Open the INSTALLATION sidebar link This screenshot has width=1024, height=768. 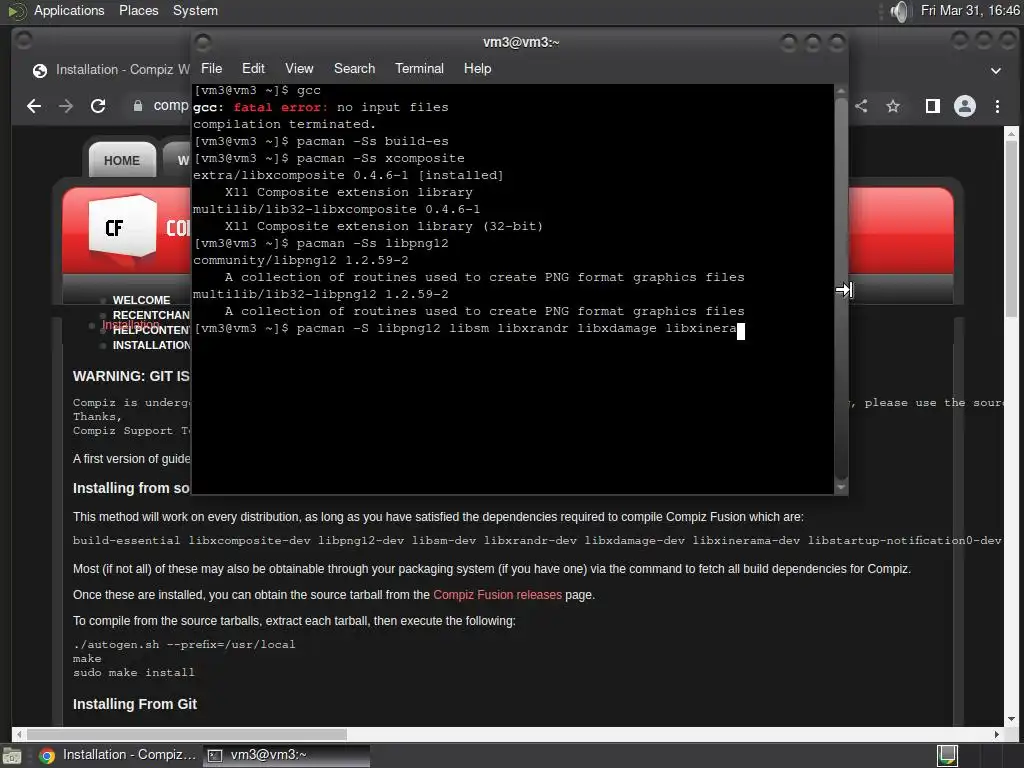pyautogui.click(x=151, y=345)
